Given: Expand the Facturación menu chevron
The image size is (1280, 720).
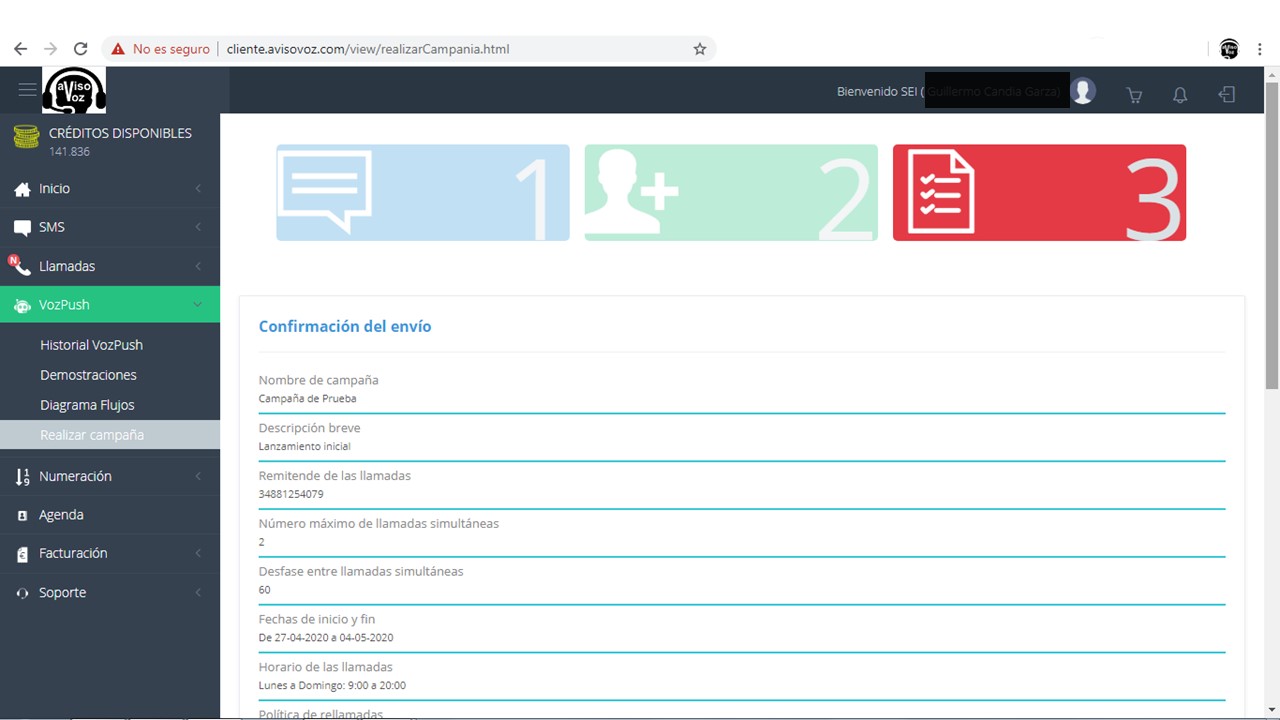Looking at the screenshot, I should coord(198,554).
